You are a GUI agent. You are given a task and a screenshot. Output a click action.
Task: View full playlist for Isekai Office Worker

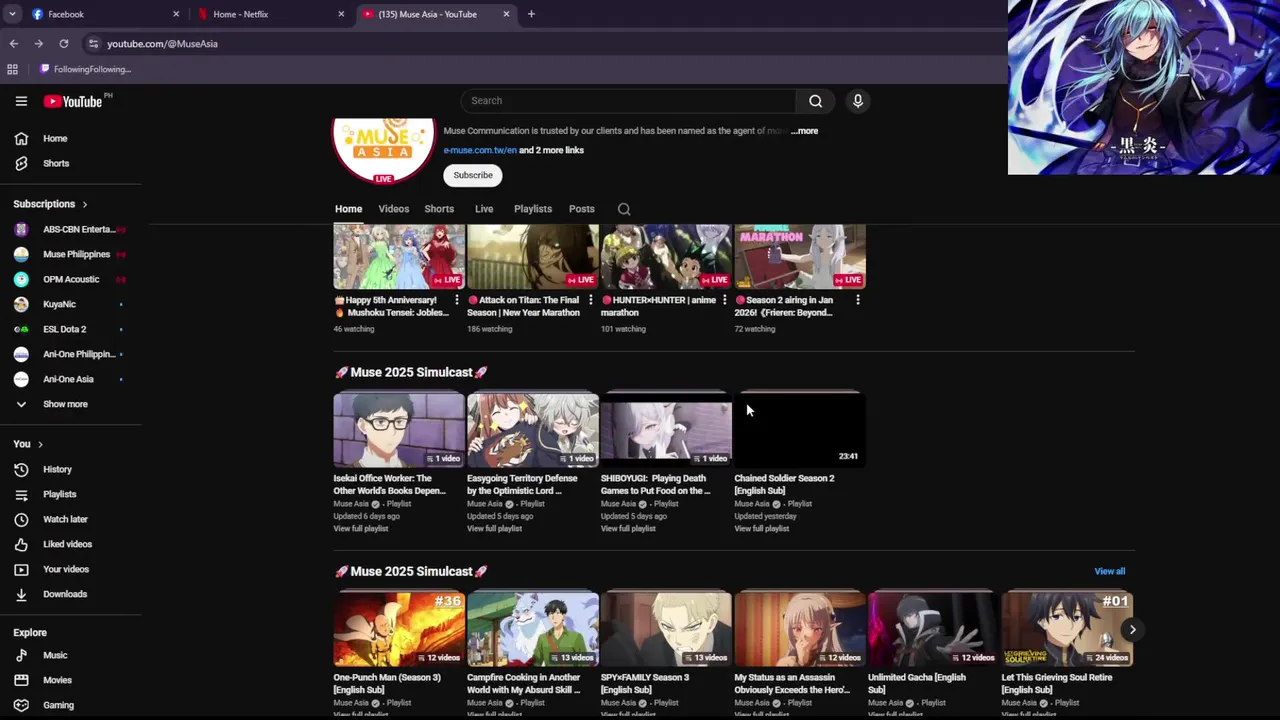pos(361,529)
